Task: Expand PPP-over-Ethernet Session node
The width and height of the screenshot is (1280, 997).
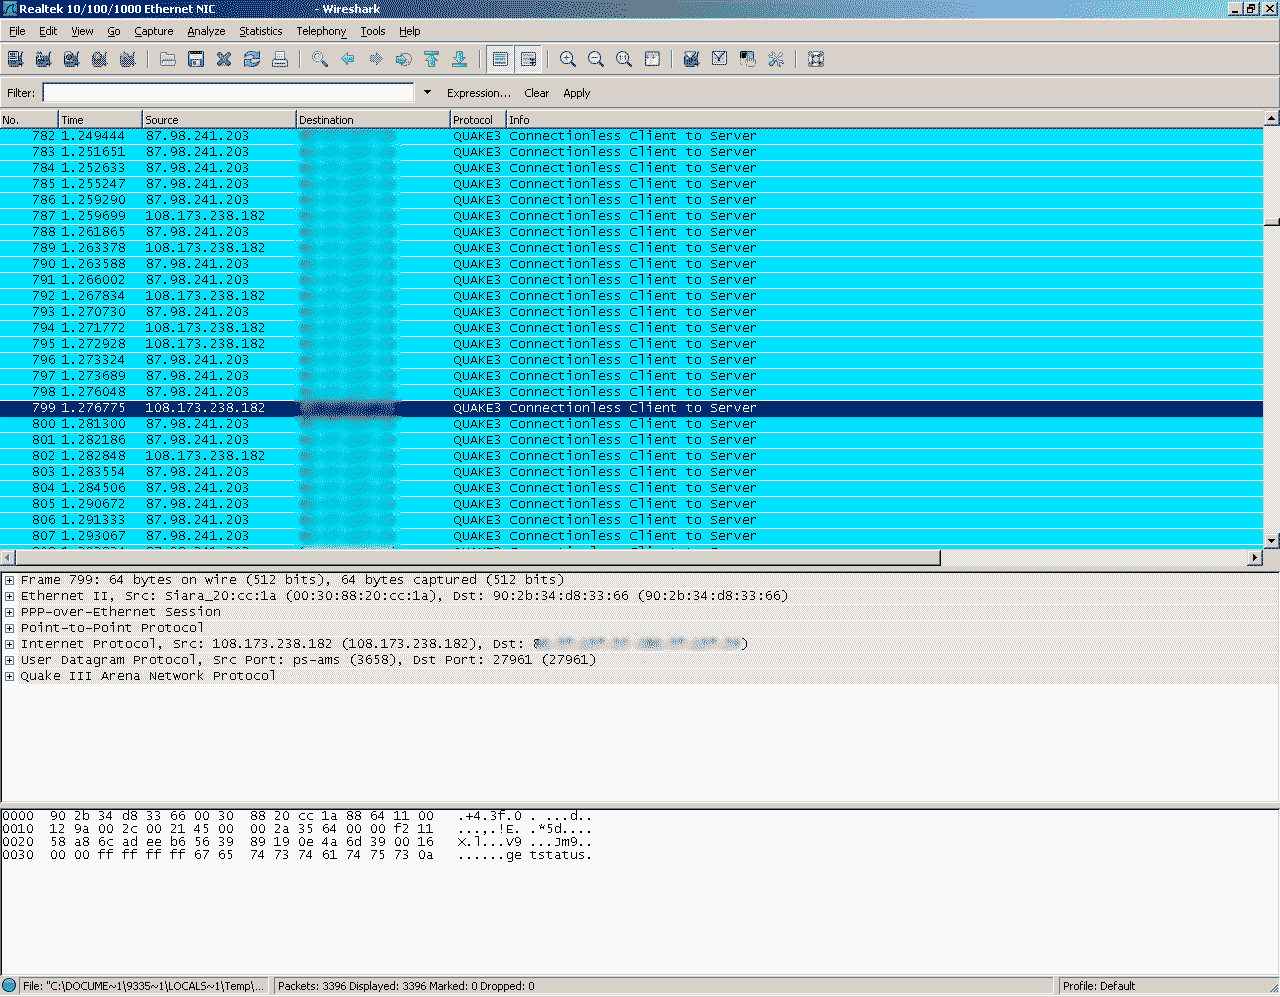Action: point(9,612)
